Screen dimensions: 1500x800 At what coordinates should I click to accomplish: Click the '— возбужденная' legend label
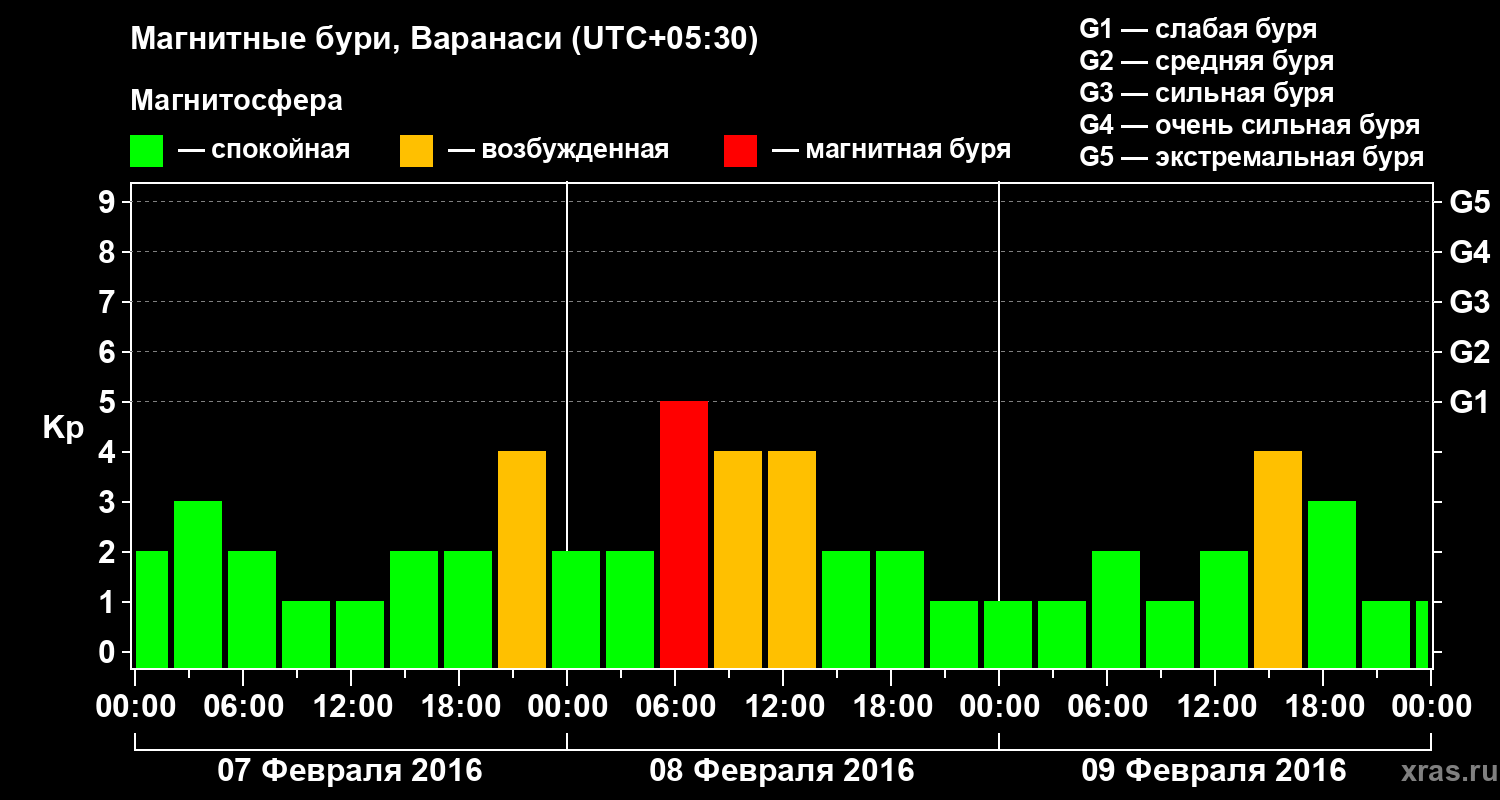tap(558, 150)
